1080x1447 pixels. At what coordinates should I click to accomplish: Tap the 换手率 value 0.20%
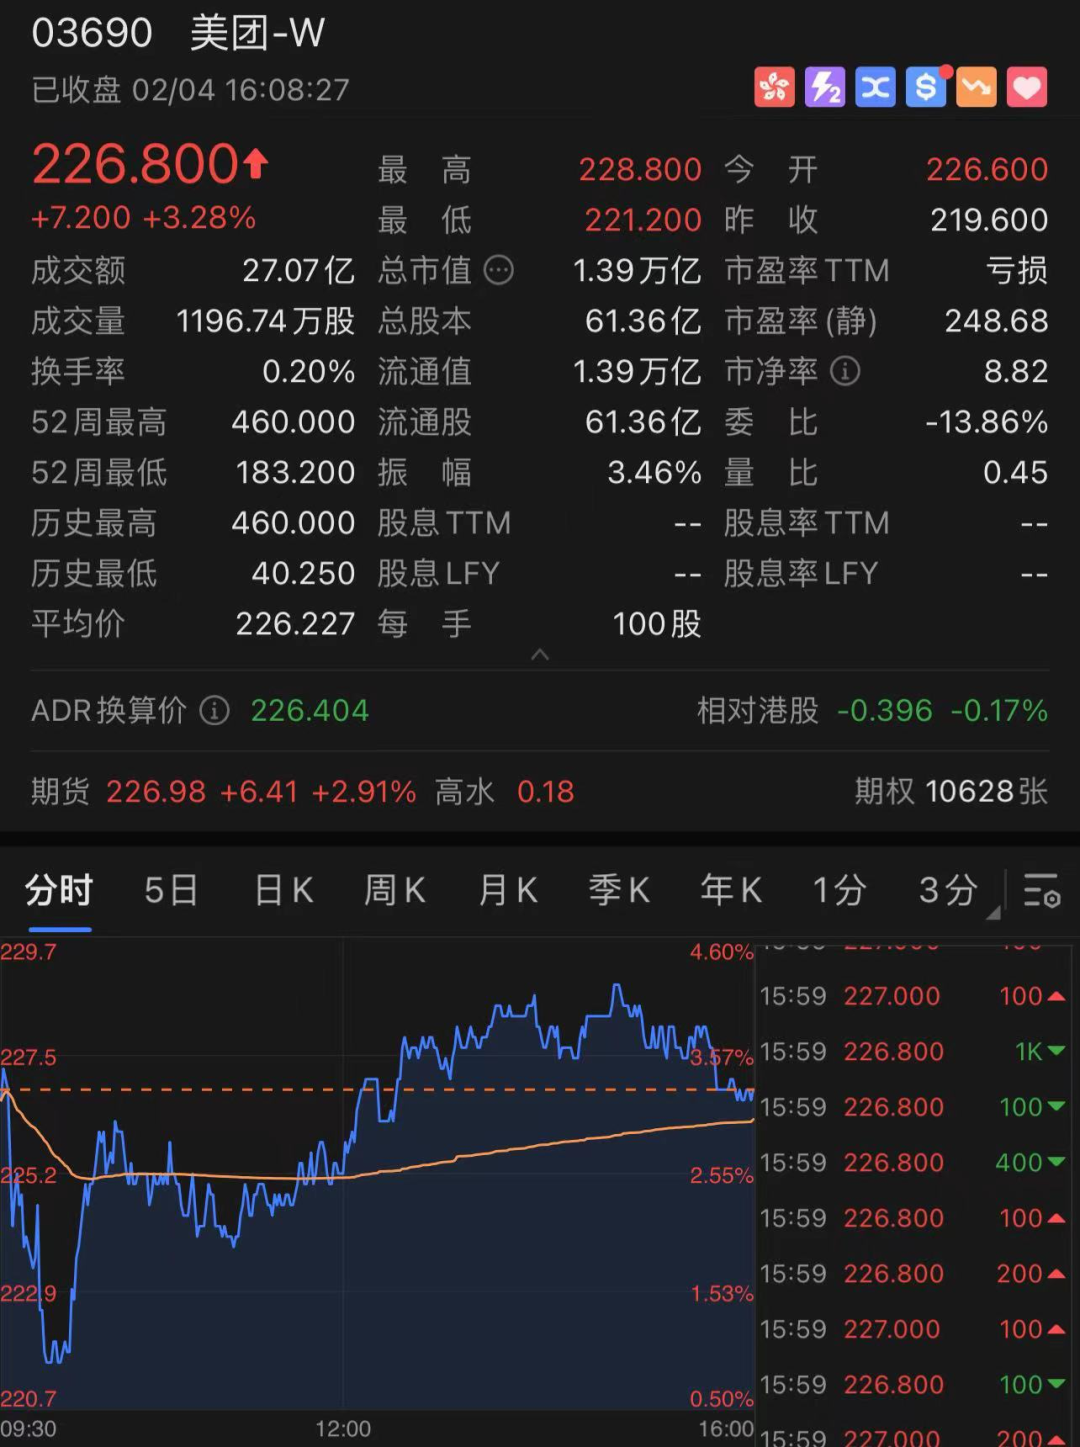tap(309, 371)
